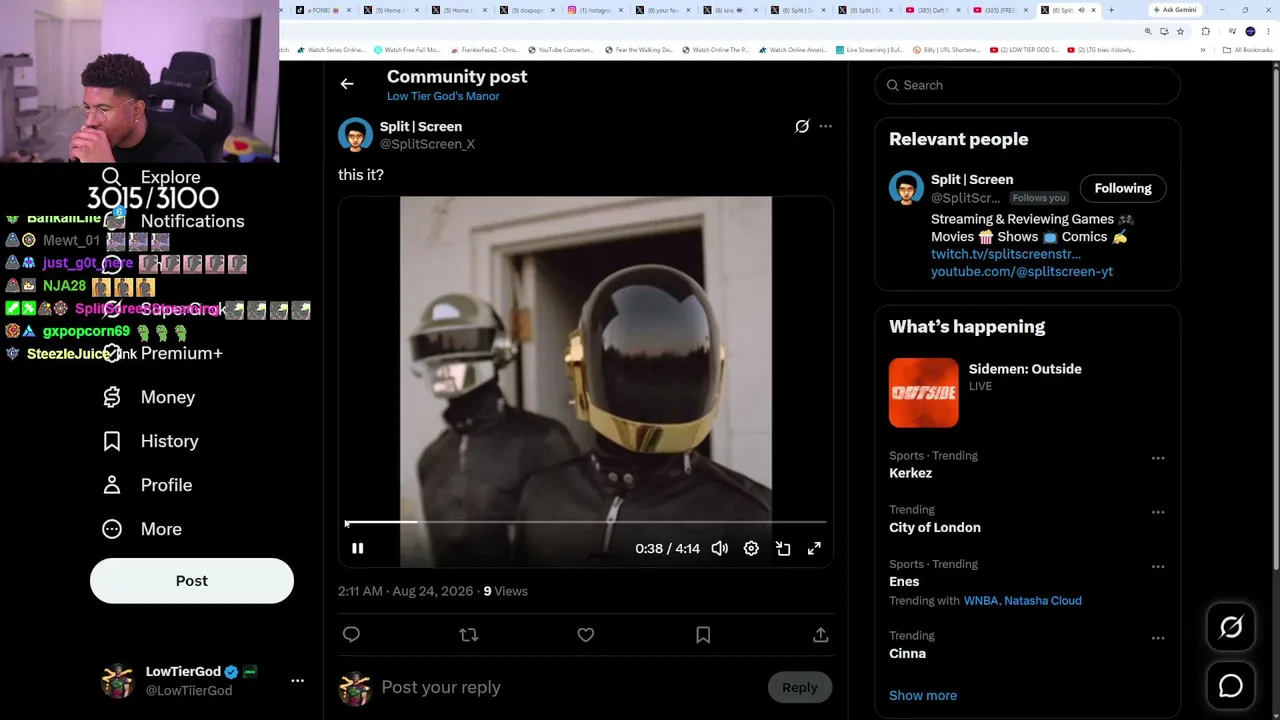Screen dimensions: 1280x720
Task: Open the floating messages chat button
Action: pyautogui.click(x=1231, y=686)
